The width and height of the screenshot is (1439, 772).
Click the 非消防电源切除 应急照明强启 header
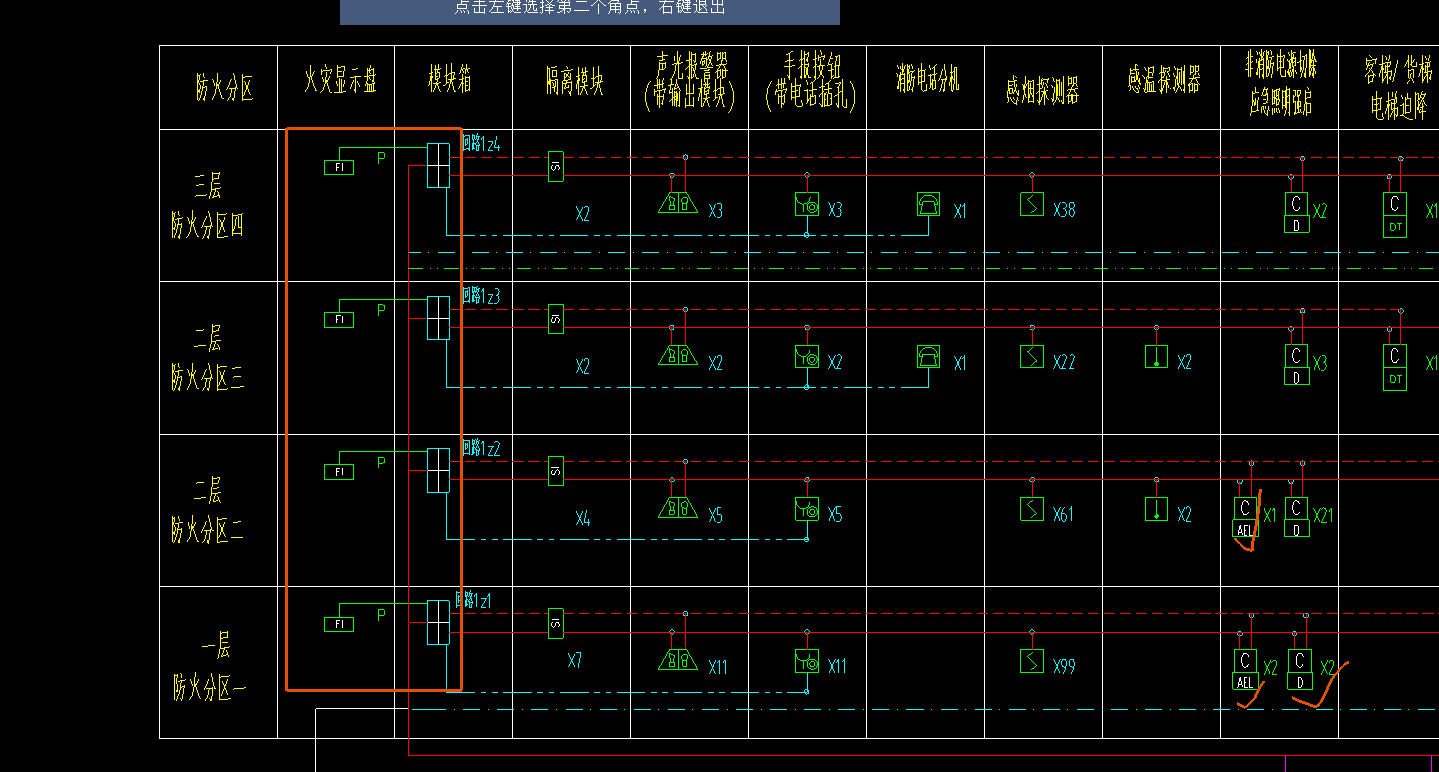coord(1281,85)
